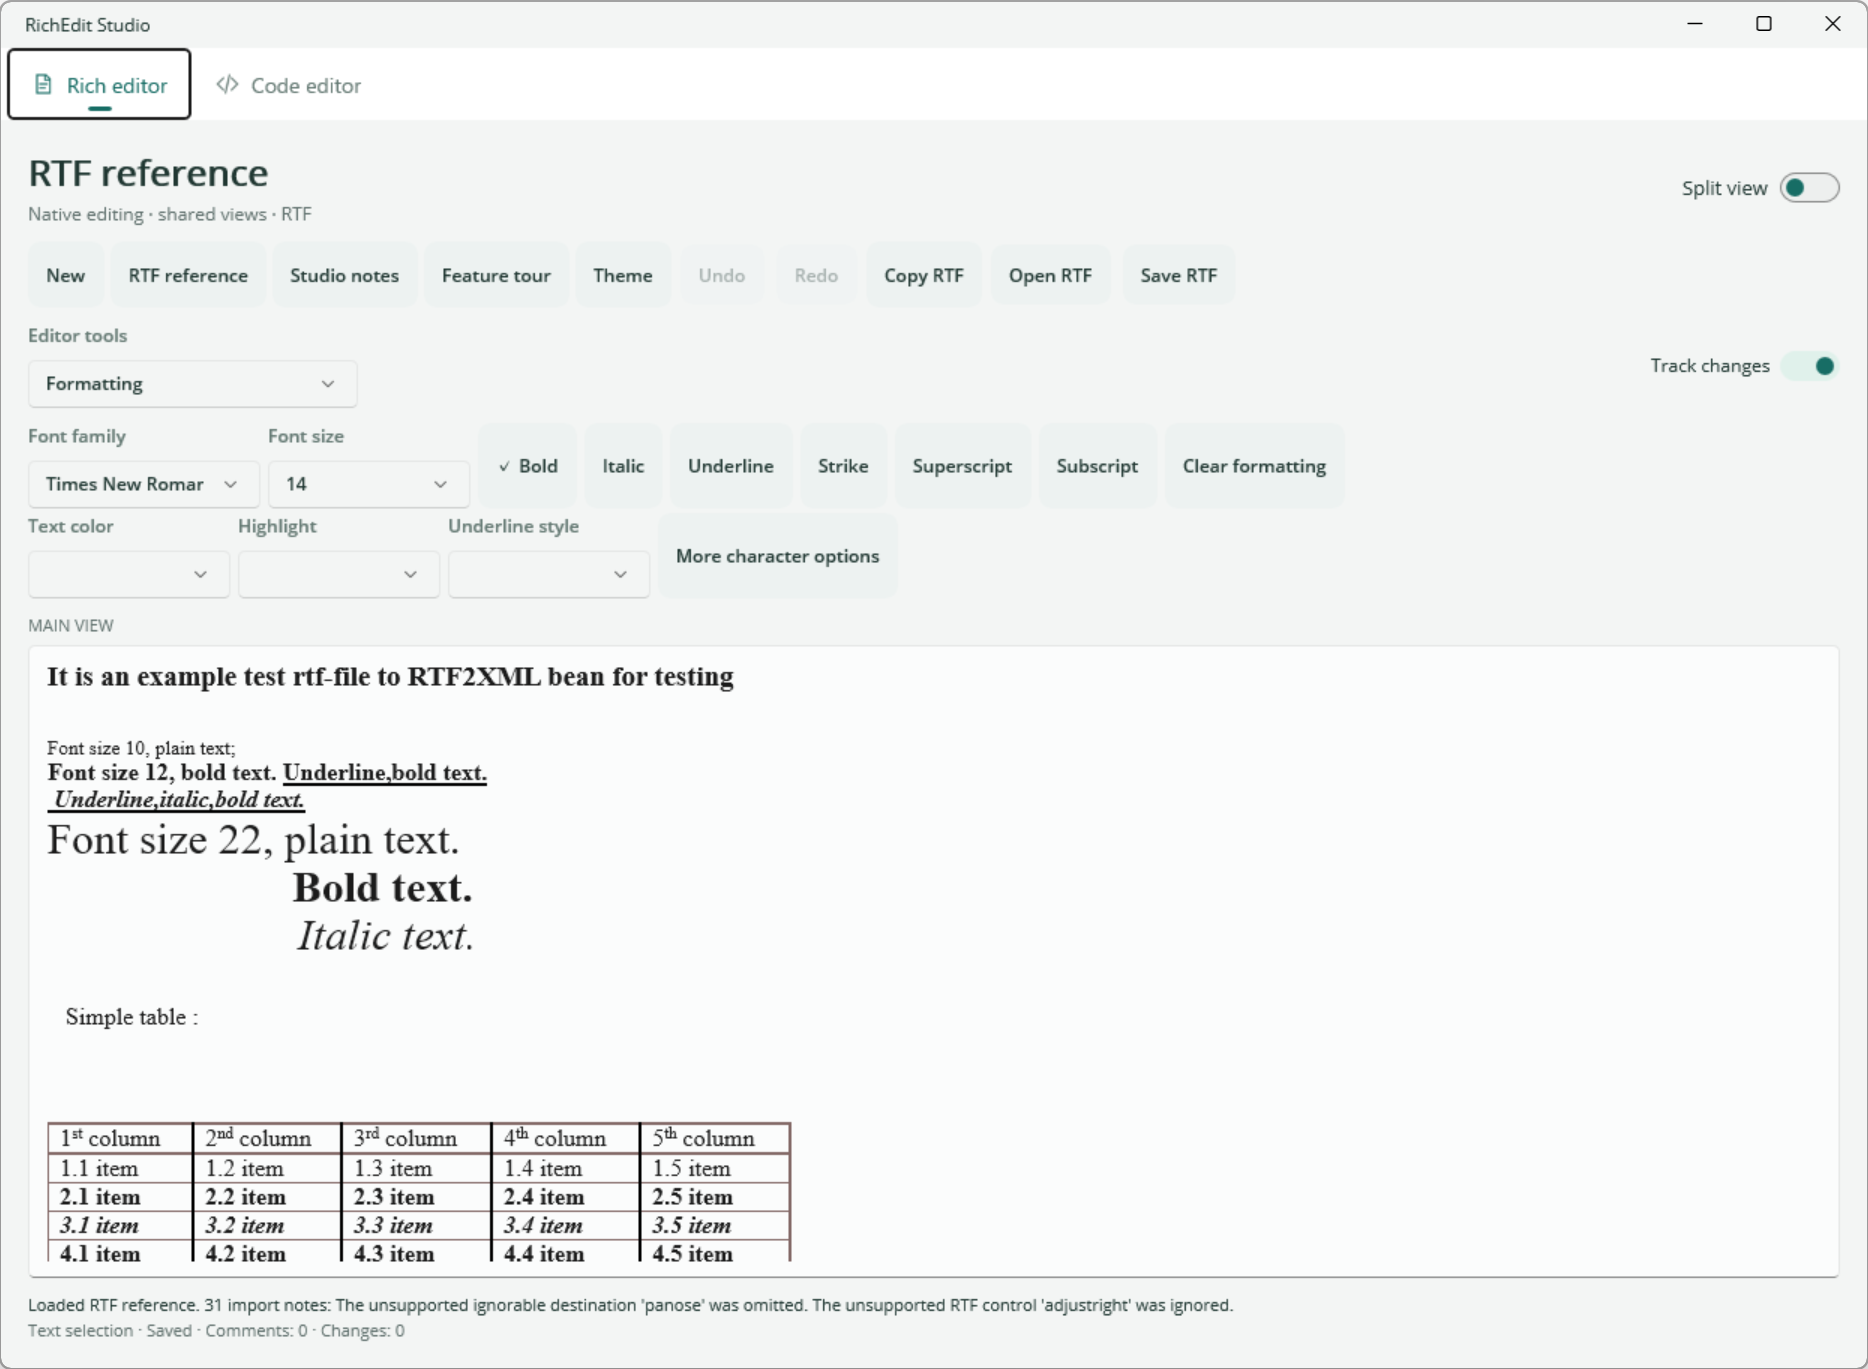The height and width of the screenshot is (1369, 1868).
Task: Open the Highlight color dropdown
Action: point(339,574)
